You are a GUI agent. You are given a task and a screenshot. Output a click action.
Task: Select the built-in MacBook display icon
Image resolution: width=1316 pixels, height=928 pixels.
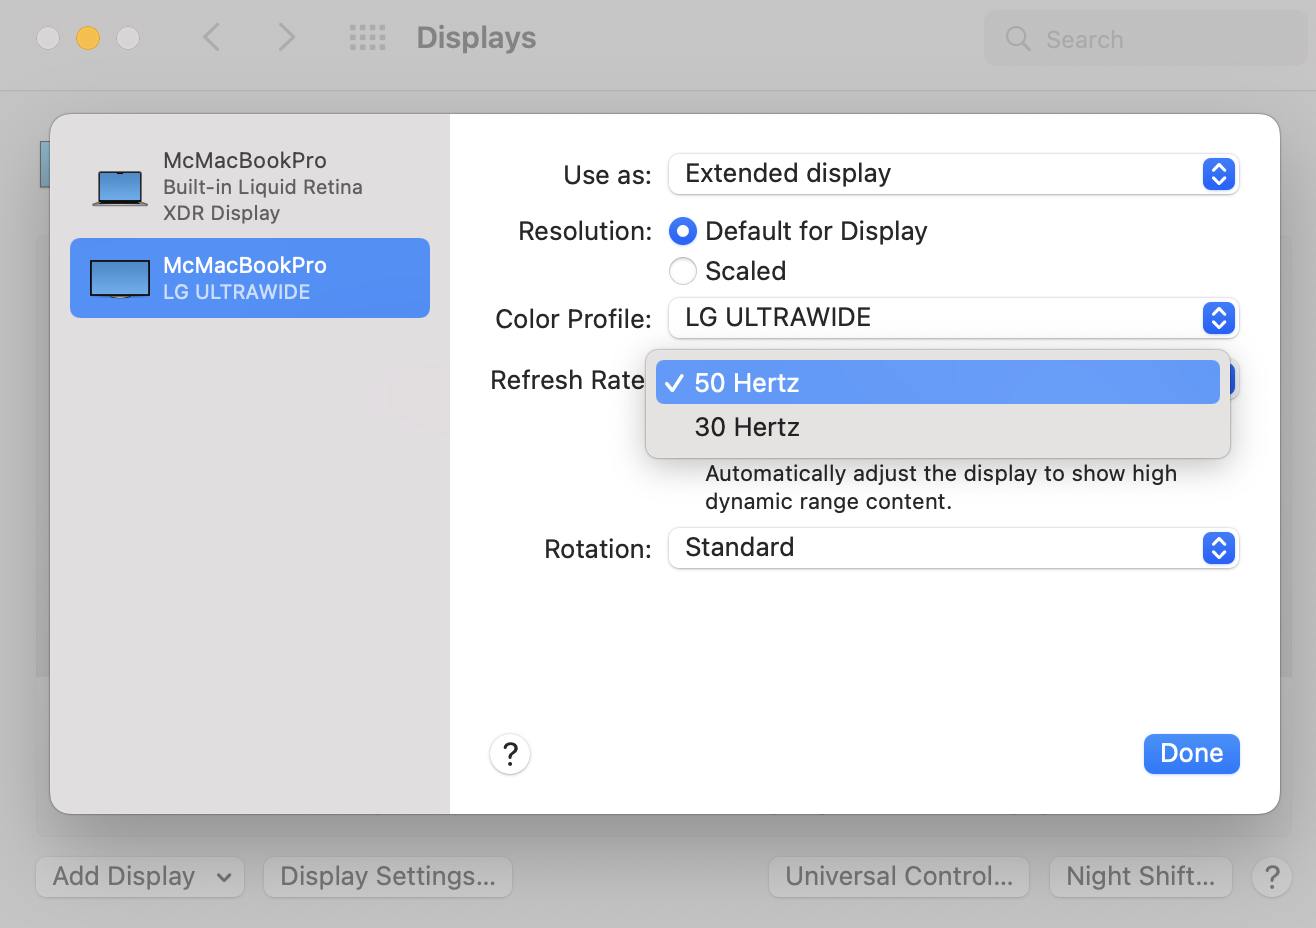[120, 187]
